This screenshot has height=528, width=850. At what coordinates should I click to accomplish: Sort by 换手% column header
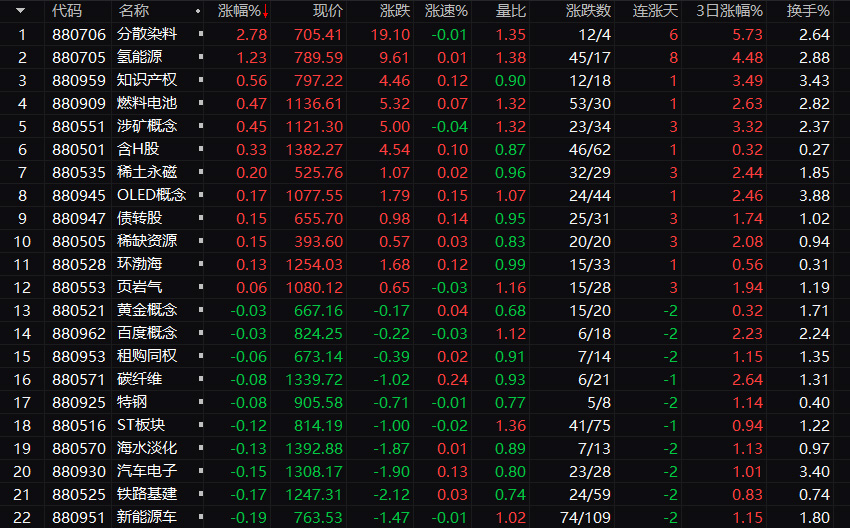(x=808, y=11)
